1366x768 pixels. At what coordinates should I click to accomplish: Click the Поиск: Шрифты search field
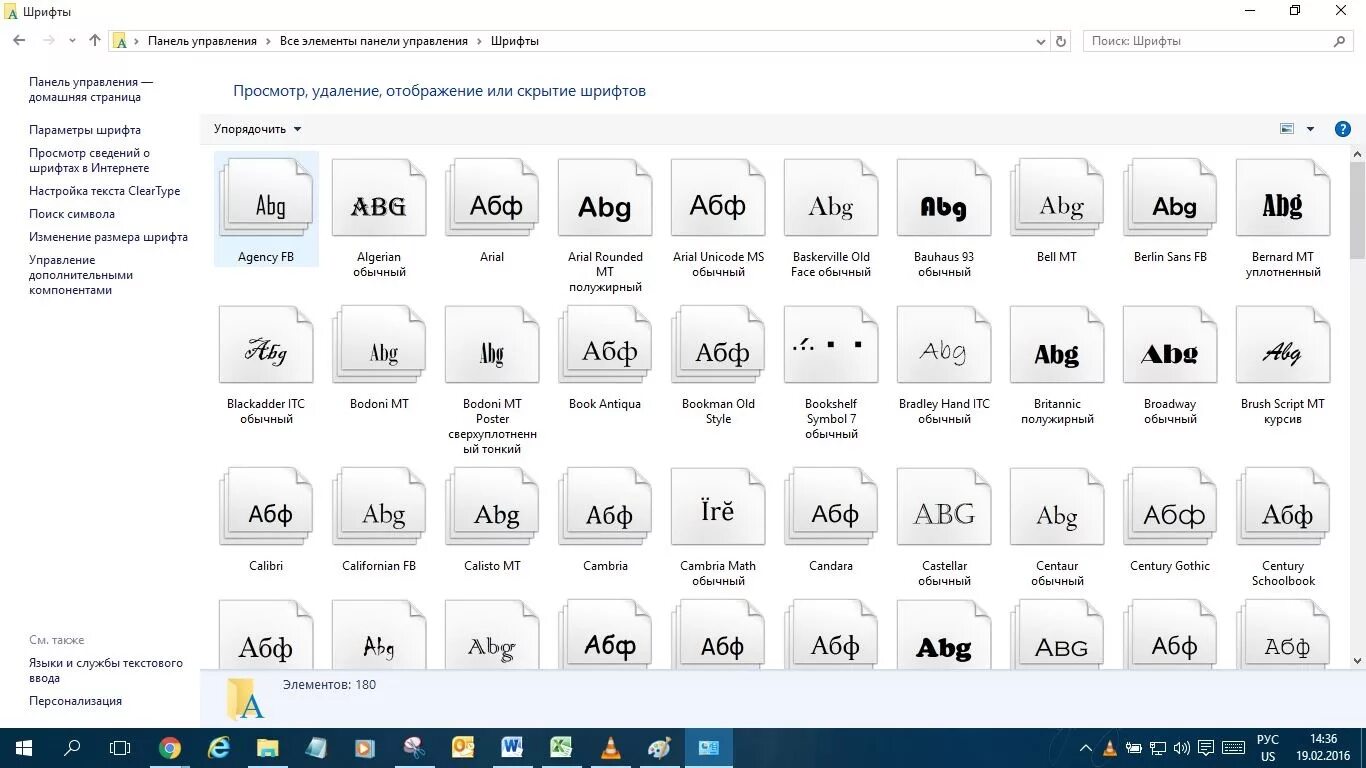[x=1218, y=41]
